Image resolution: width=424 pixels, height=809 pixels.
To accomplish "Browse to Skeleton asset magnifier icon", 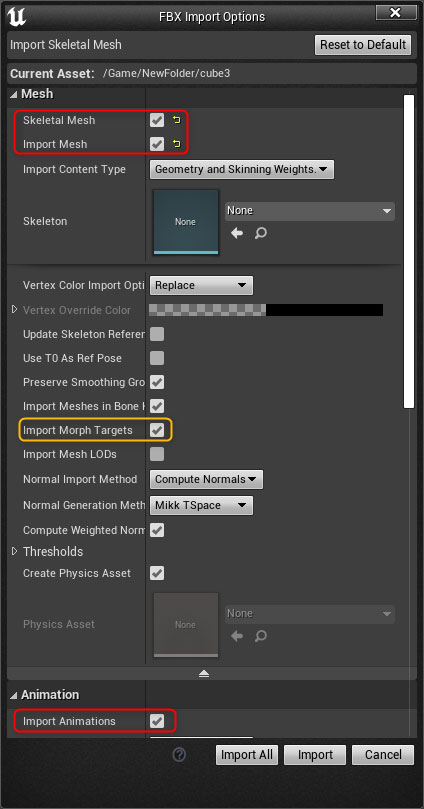I will point(261,233).
